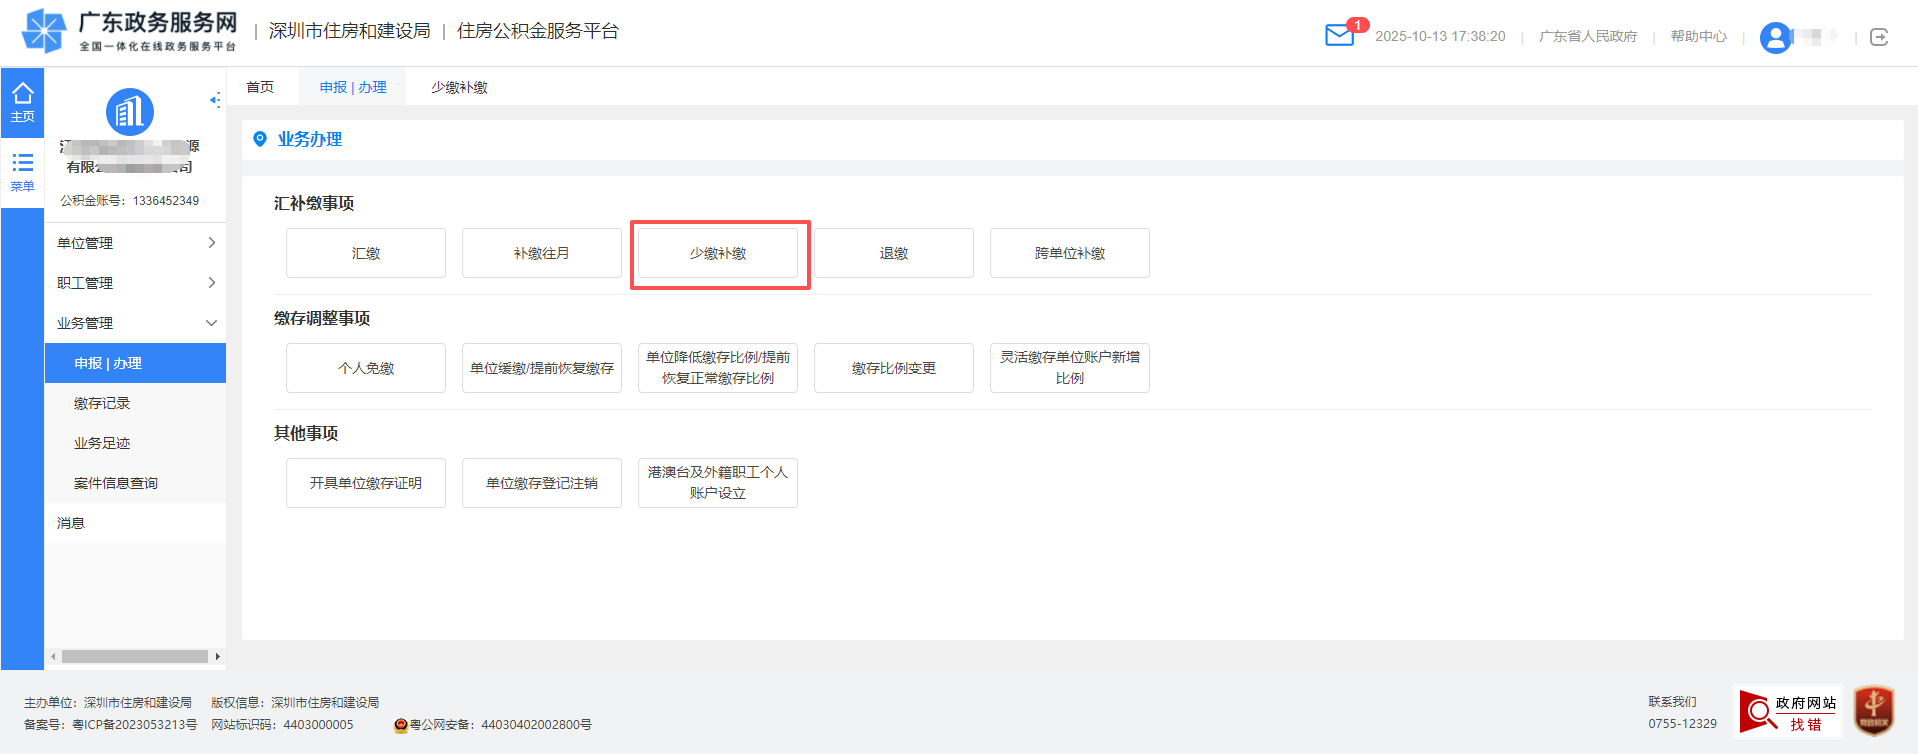This screenshot has height=754, width=1918.
Task: Click the 其他事项 section heading
Action: (306, 433)
